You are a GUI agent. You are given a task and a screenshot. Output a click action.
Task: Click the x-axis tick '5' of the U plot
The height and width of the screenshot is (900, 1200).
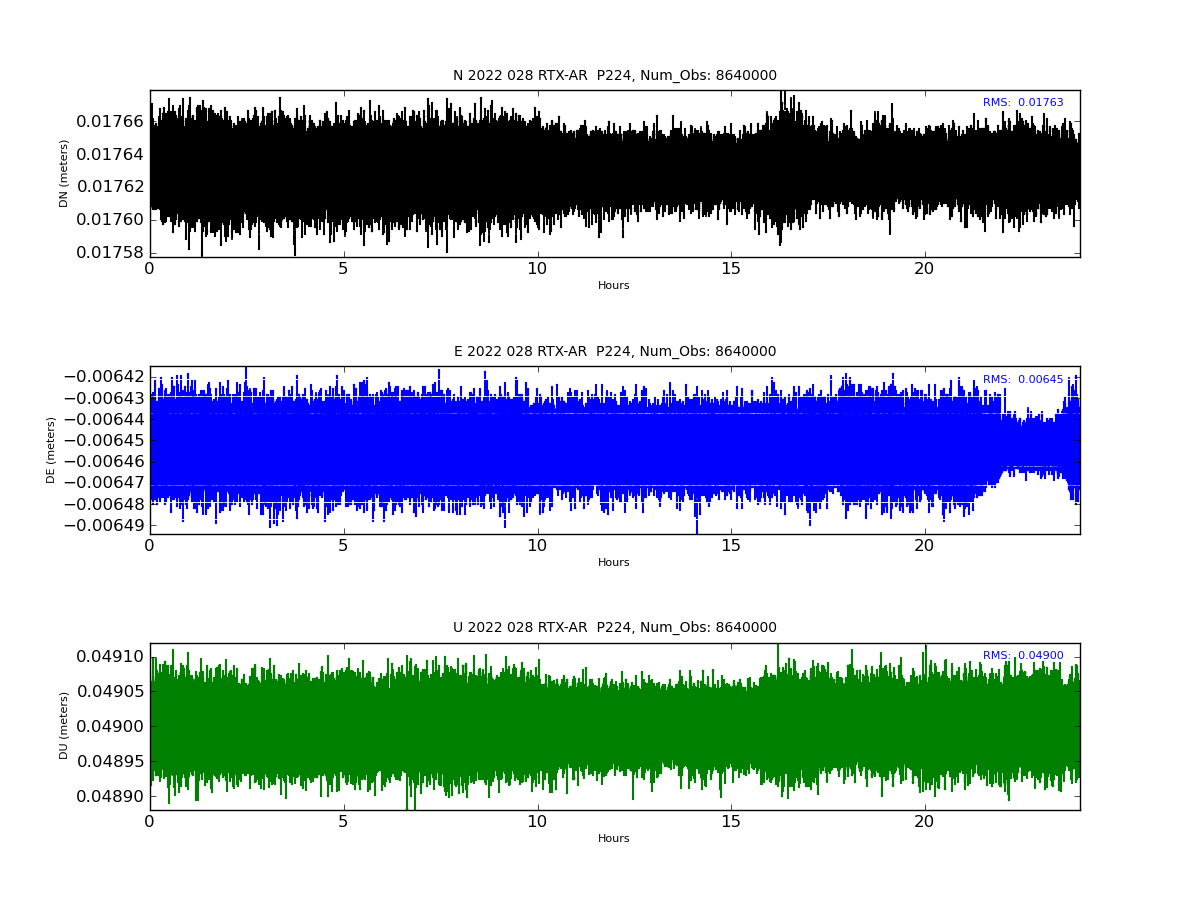point(343,822)
